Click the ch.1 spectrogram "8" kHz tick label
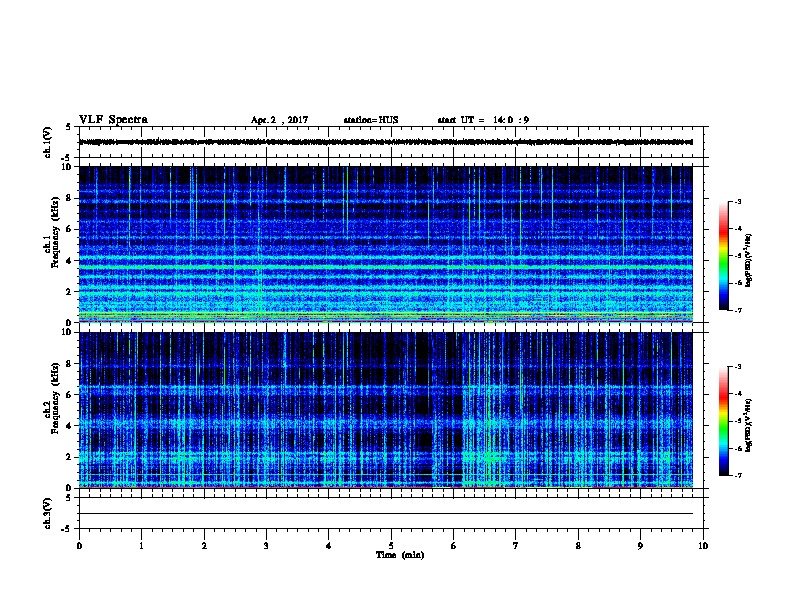Screen dimensions: 792x612 [x=69, y=198]
